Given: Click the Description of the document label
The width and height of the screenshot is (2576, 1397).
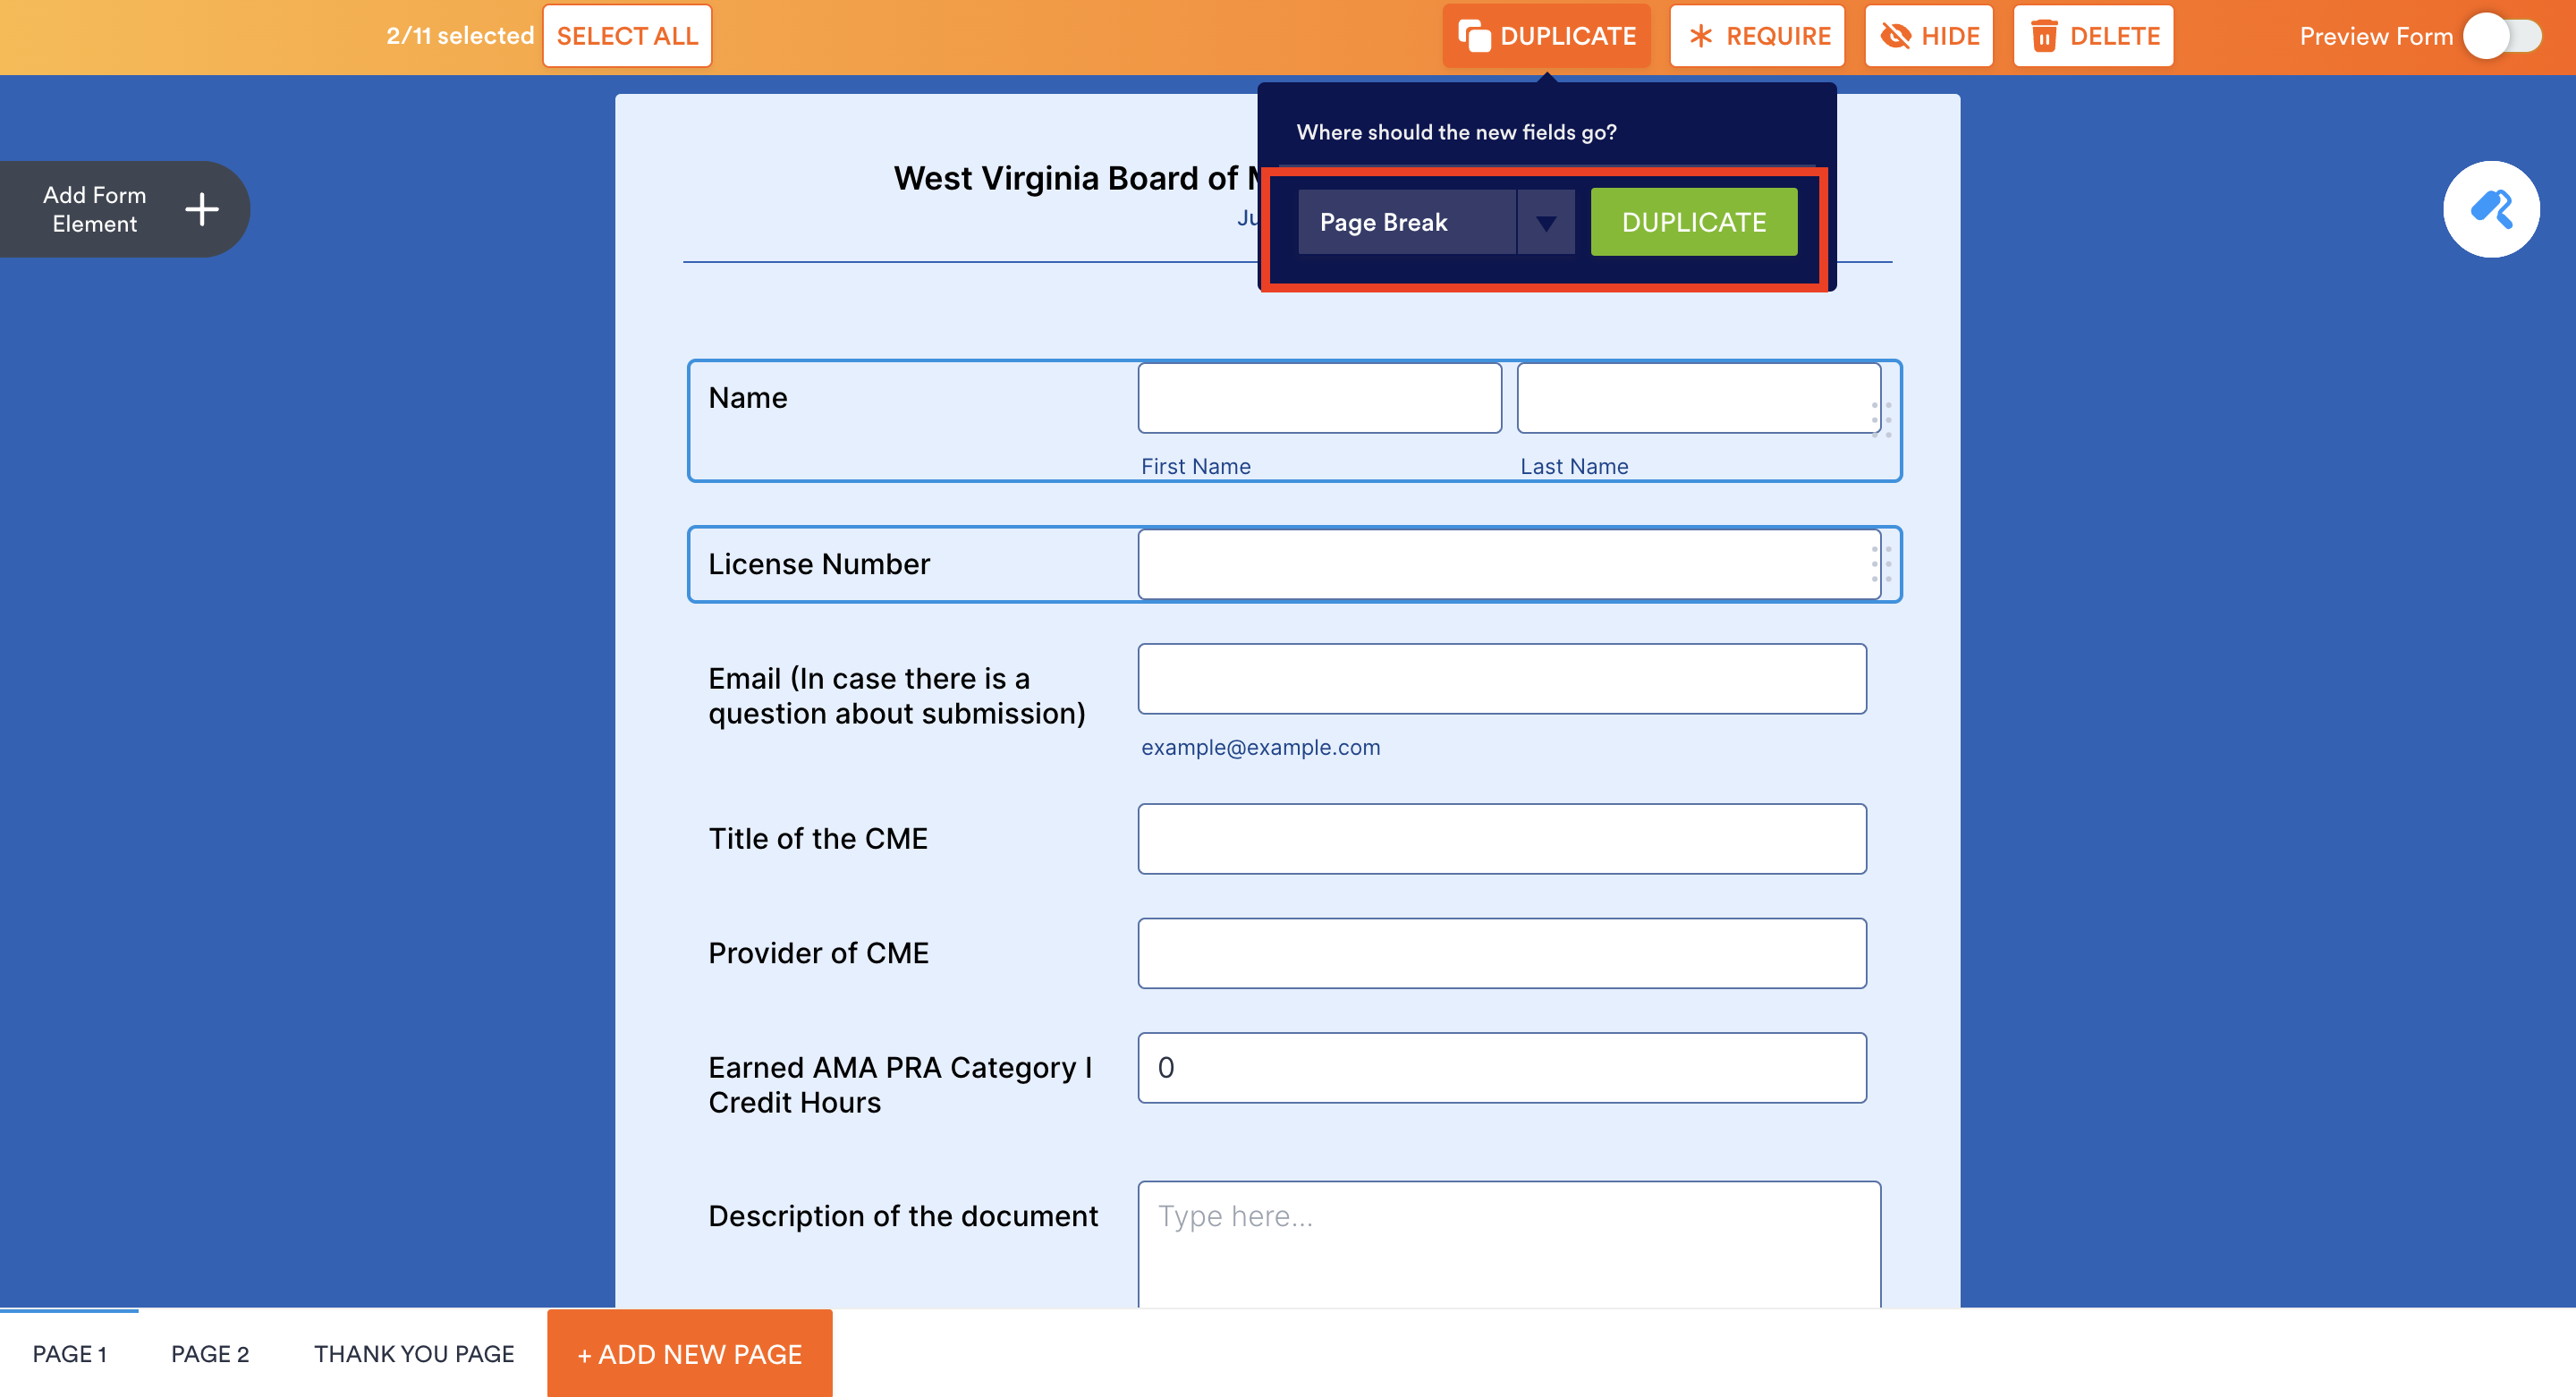Looking at the screenshot, I should 903,1216.
